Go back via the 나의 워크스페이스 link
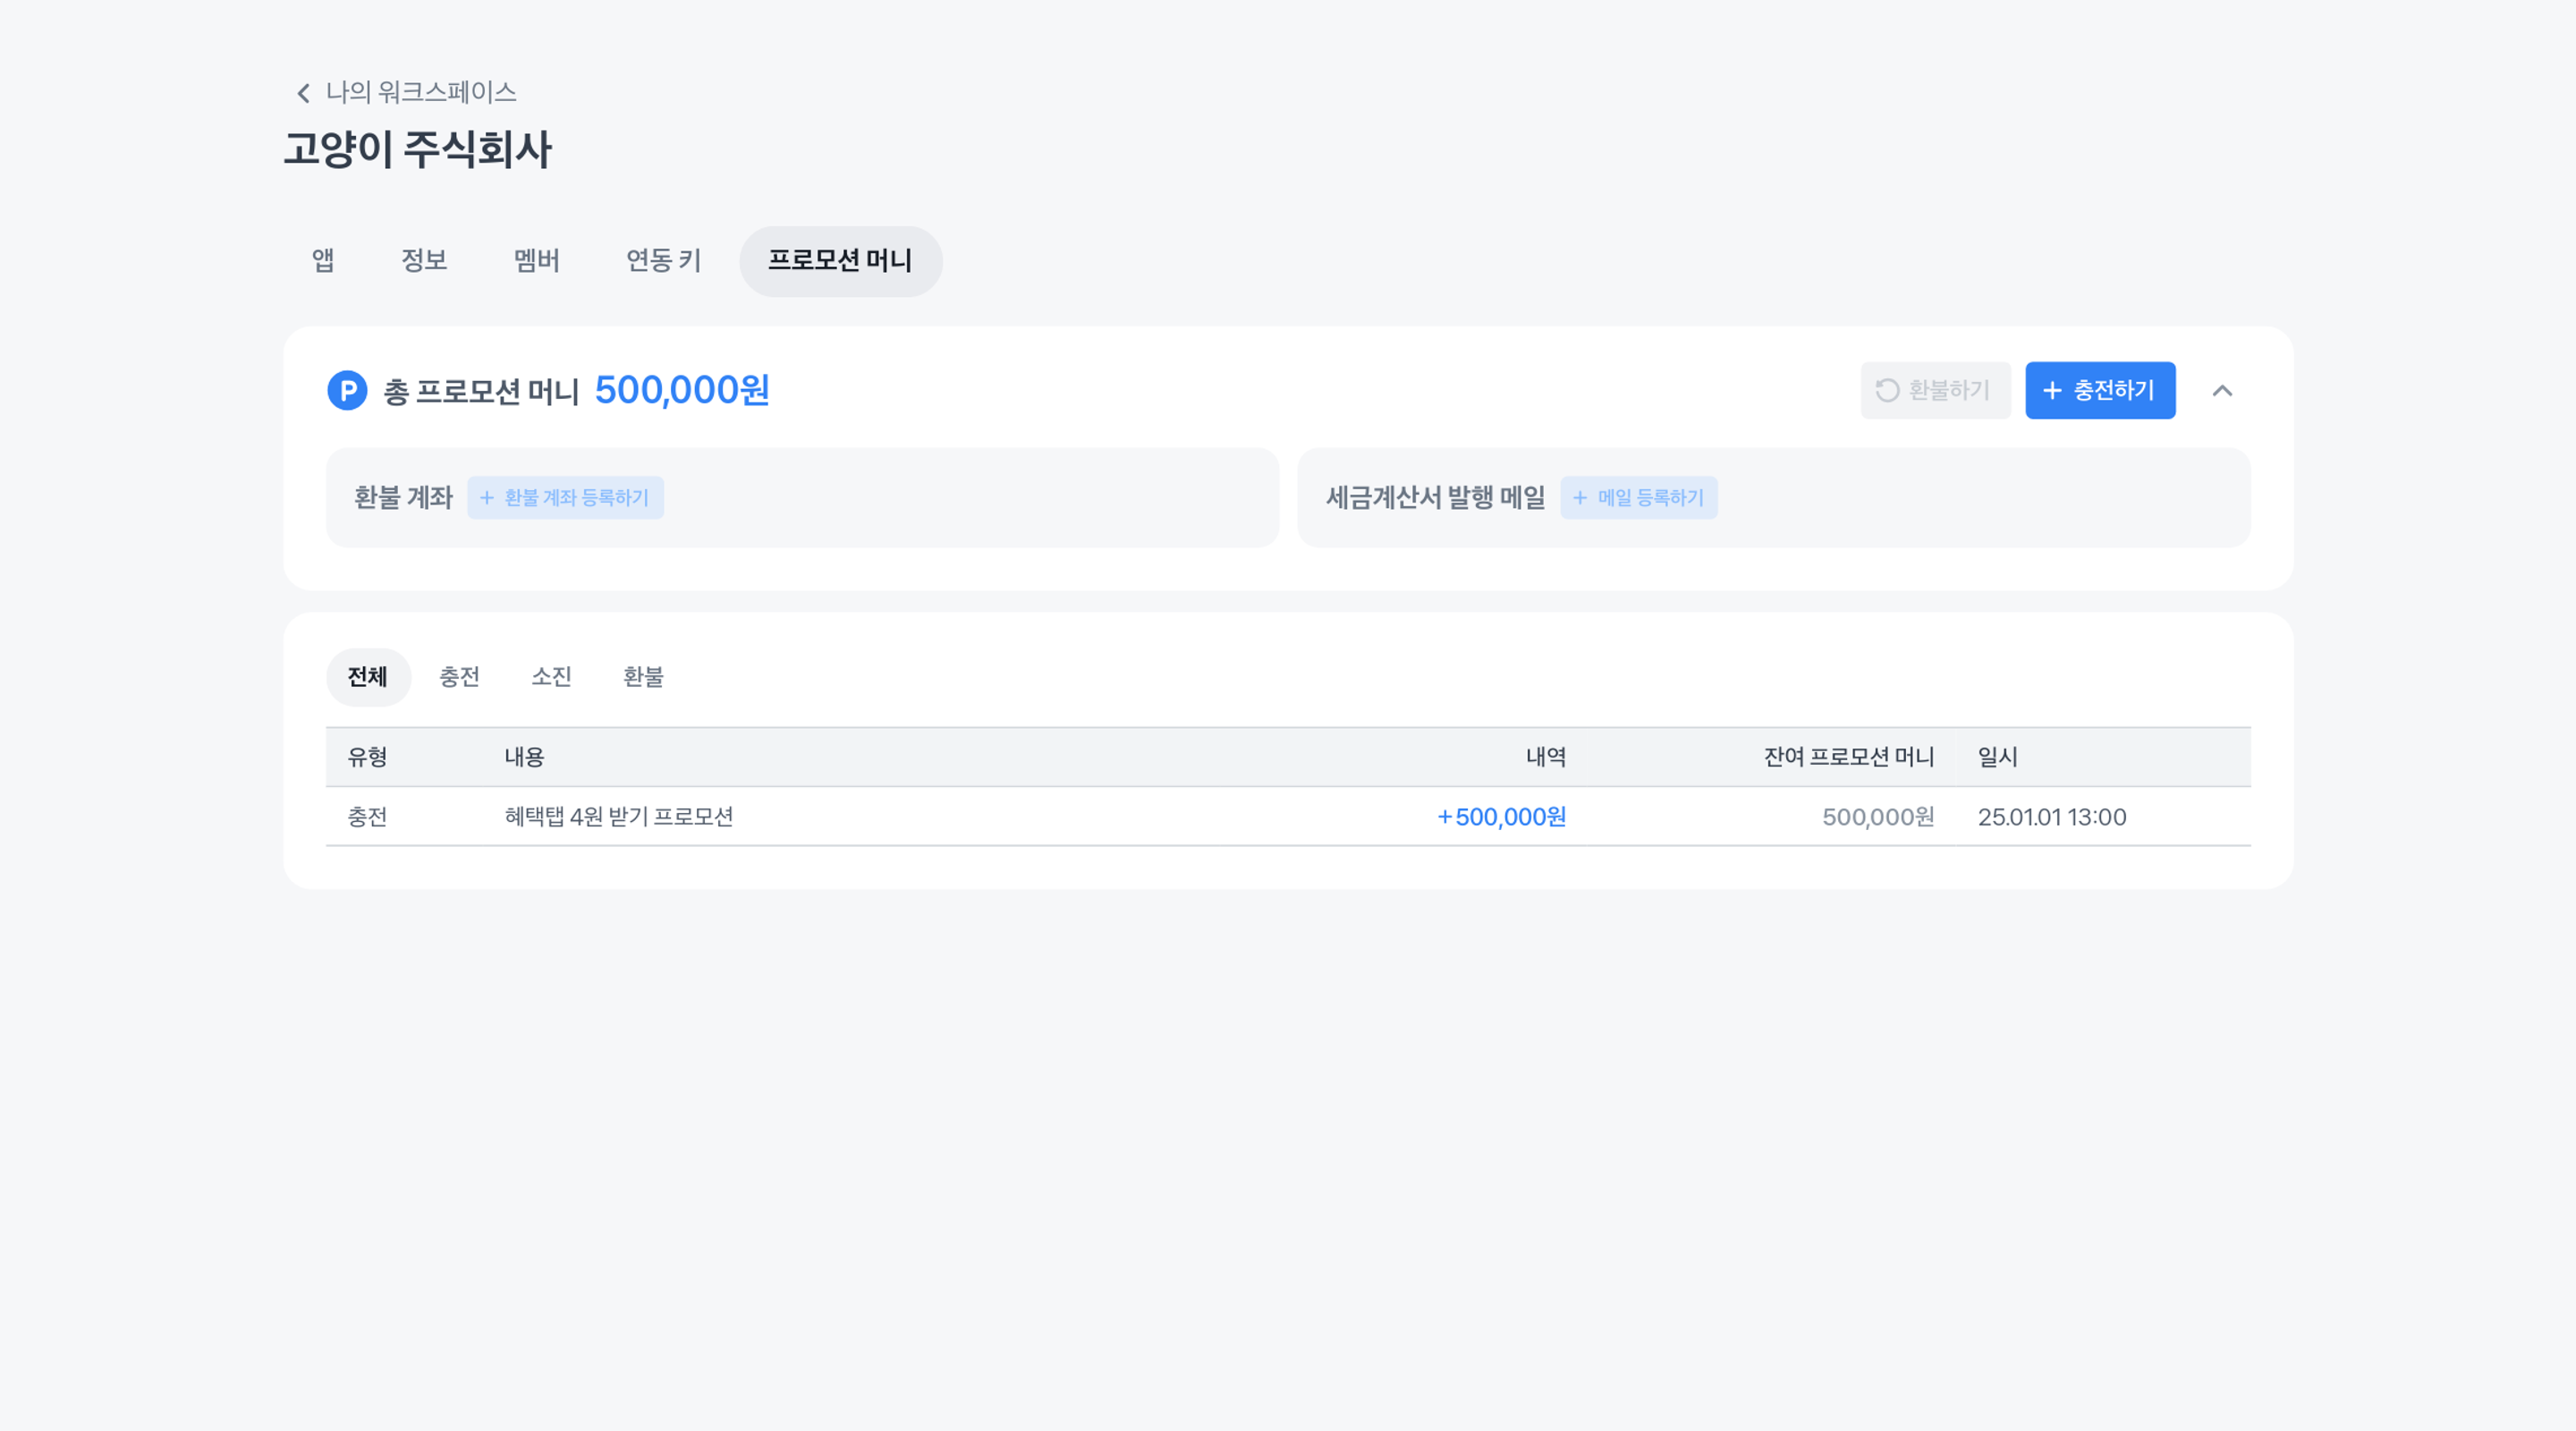Image resolution: width=2576 pixels, height=1431 pixels. 421,92
